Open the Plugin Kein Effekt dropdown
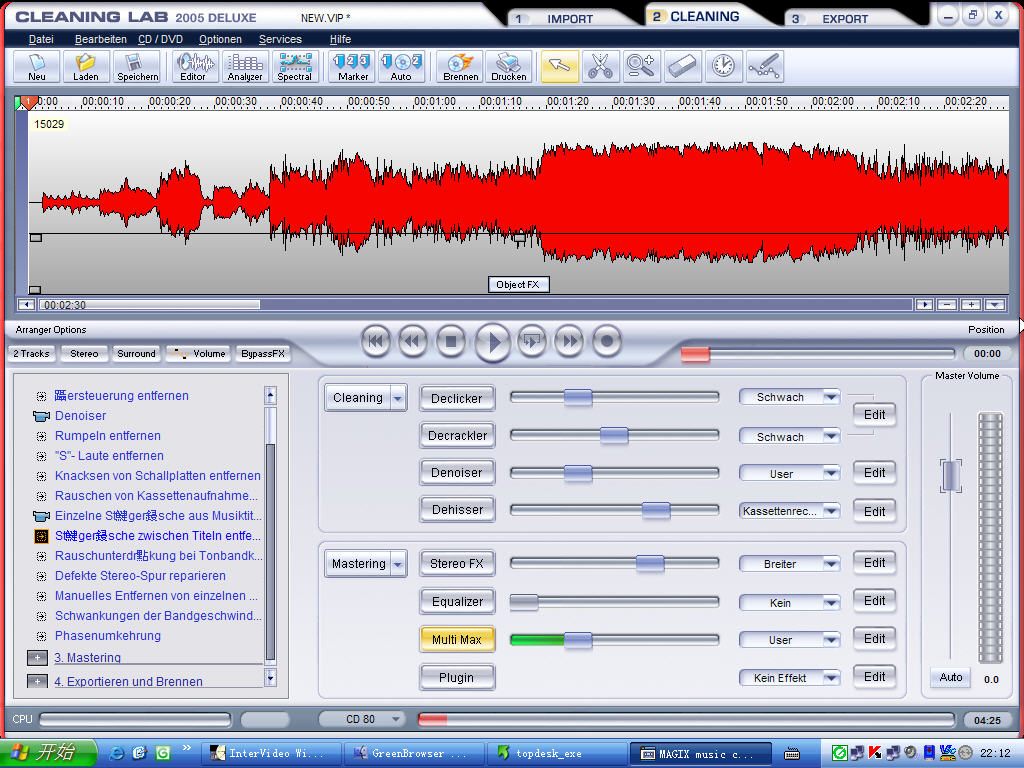 [789, 678]
